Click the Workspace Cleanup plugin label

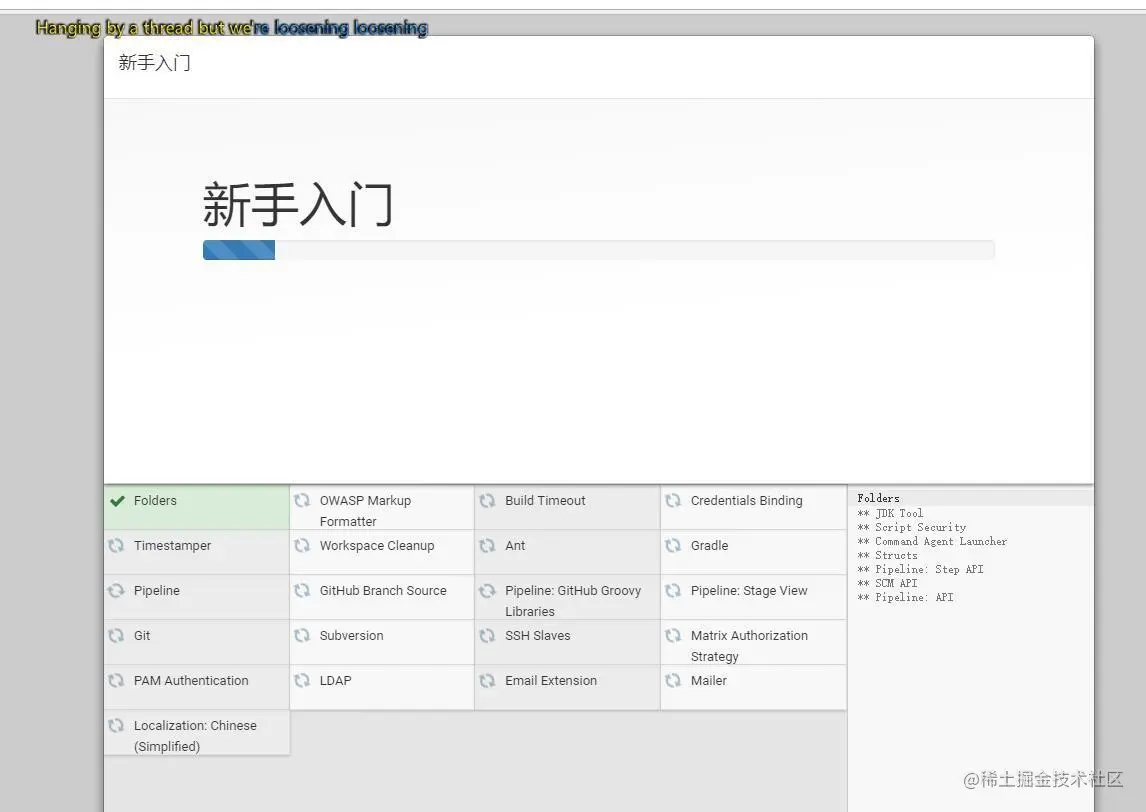[x=376, y=545]
